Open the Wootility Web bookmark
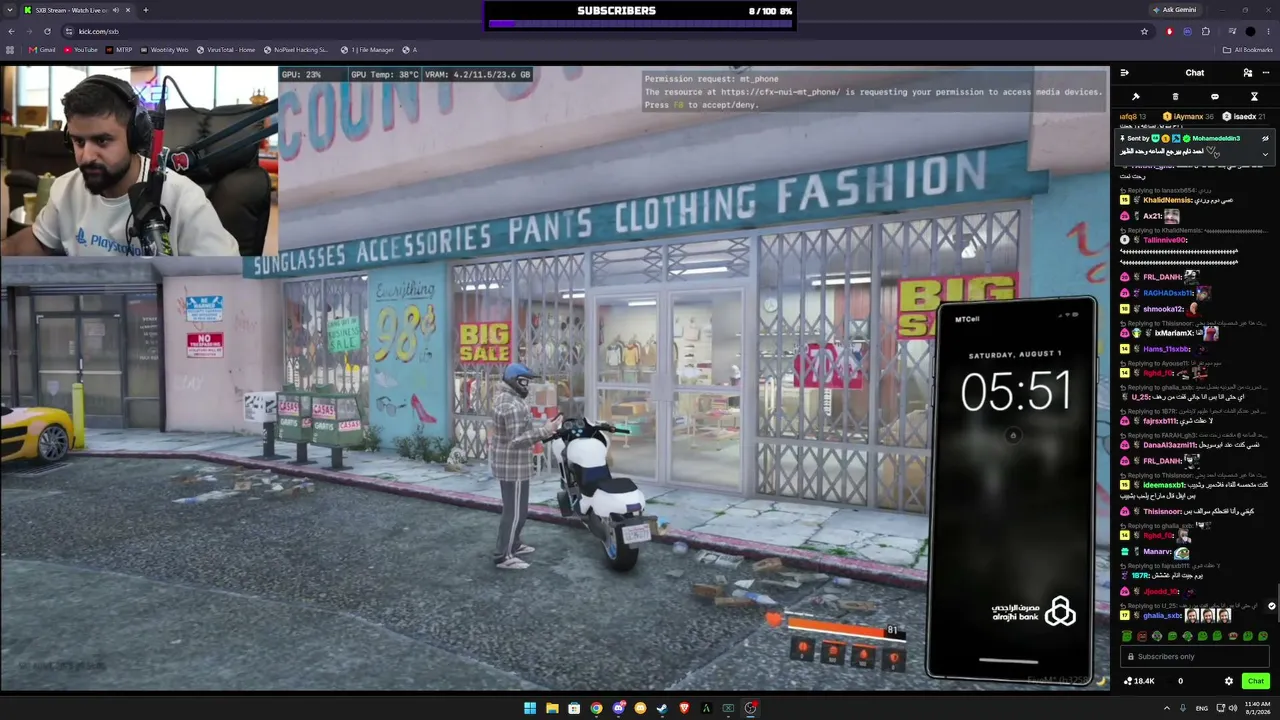The image size is (1280, 720). pos(164,50)
